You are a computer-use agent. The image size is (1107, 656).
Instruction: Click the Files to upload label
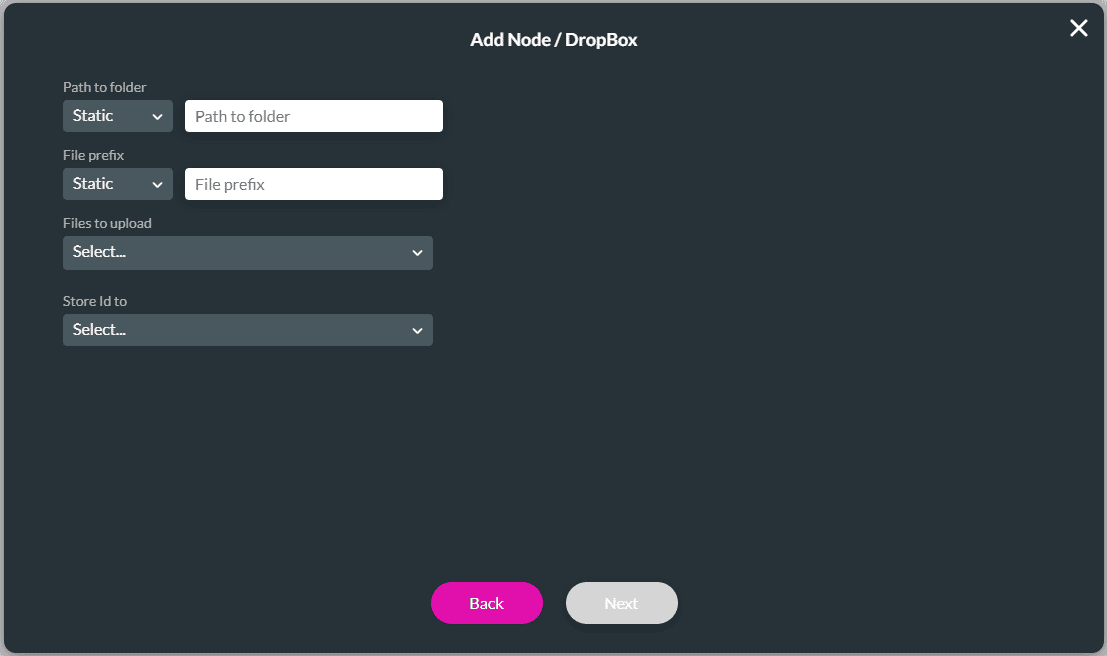point(107,223)
